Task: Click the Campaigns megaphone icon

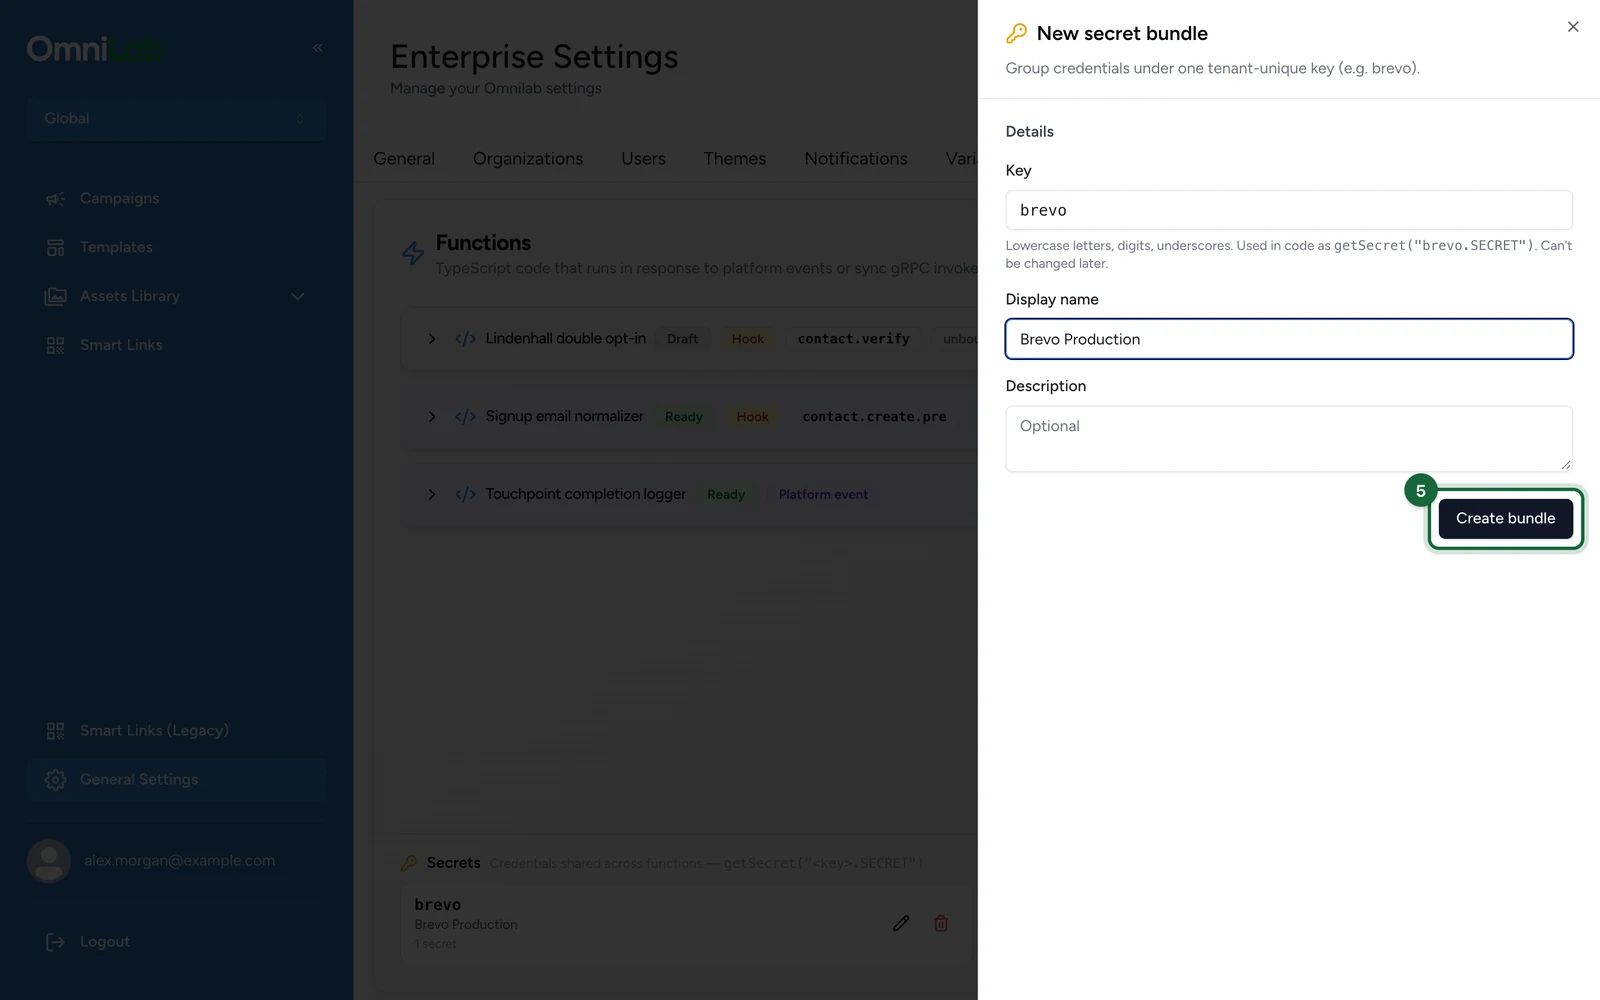Action: pyautogui.click(x=55, y=199)
